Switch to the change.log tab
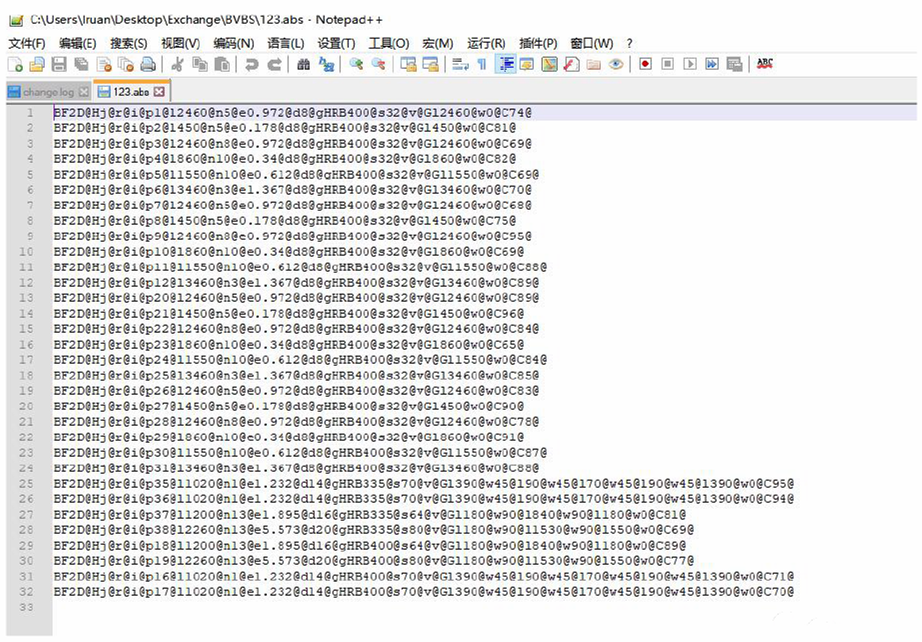Image resolution: width=922 pixels, height=642 pixels. coord(48,92)
